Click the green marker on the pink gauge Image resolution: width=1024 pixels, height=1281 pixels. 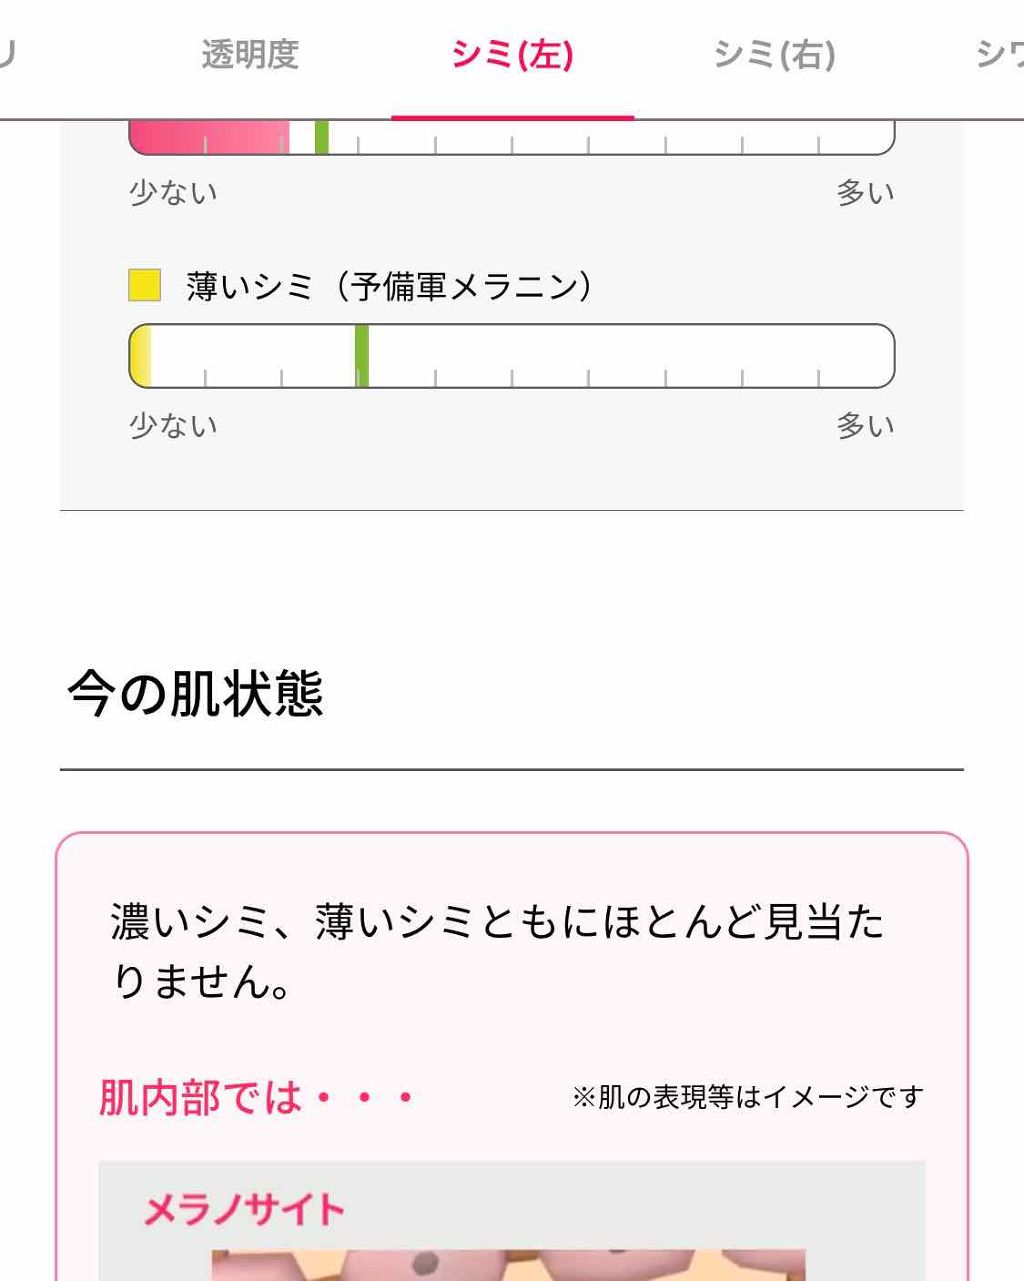point(321,137)
